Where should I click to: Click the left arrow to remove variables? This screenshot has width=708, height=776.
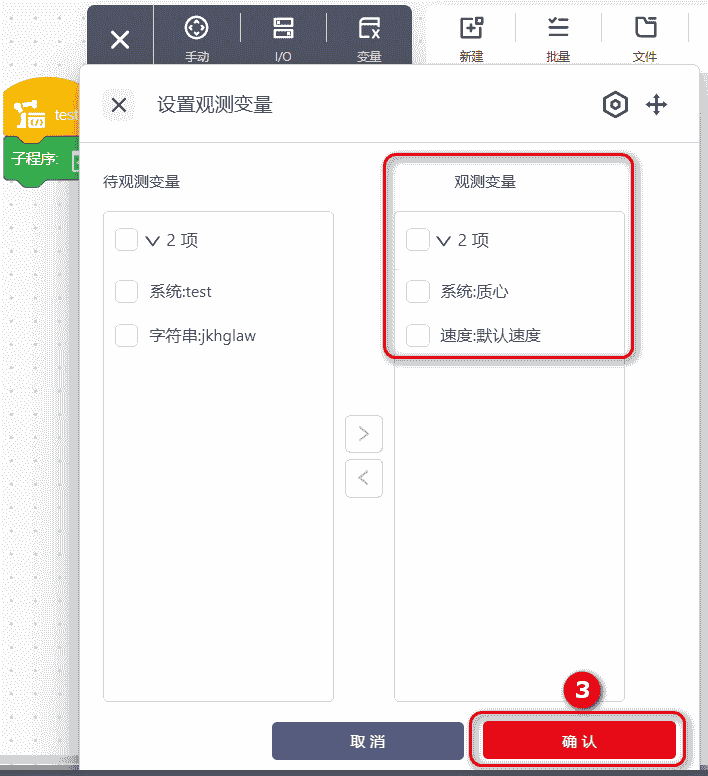pyautogui.click(x=364, y=478)
